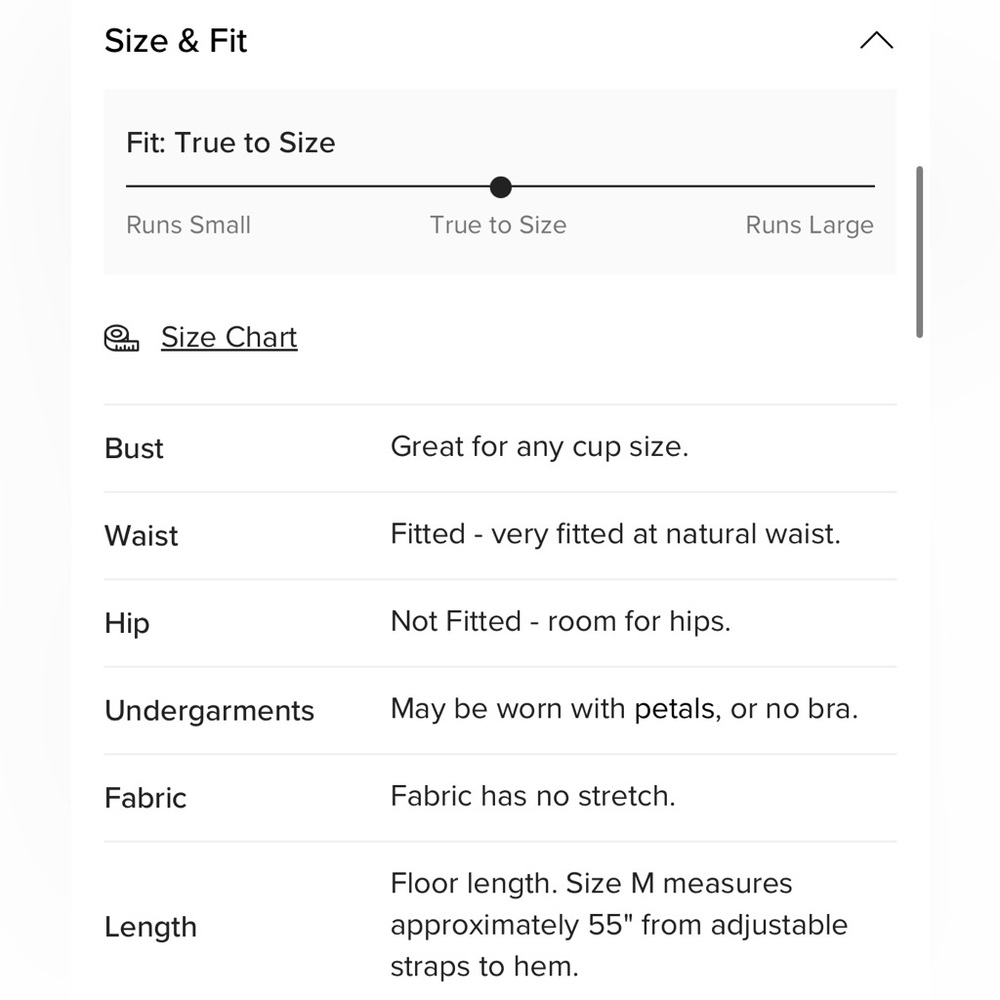The width and height of the screenshot is (1000, 1000).
Task: Select the Runs Small label
Action: [x=188, y=225]
